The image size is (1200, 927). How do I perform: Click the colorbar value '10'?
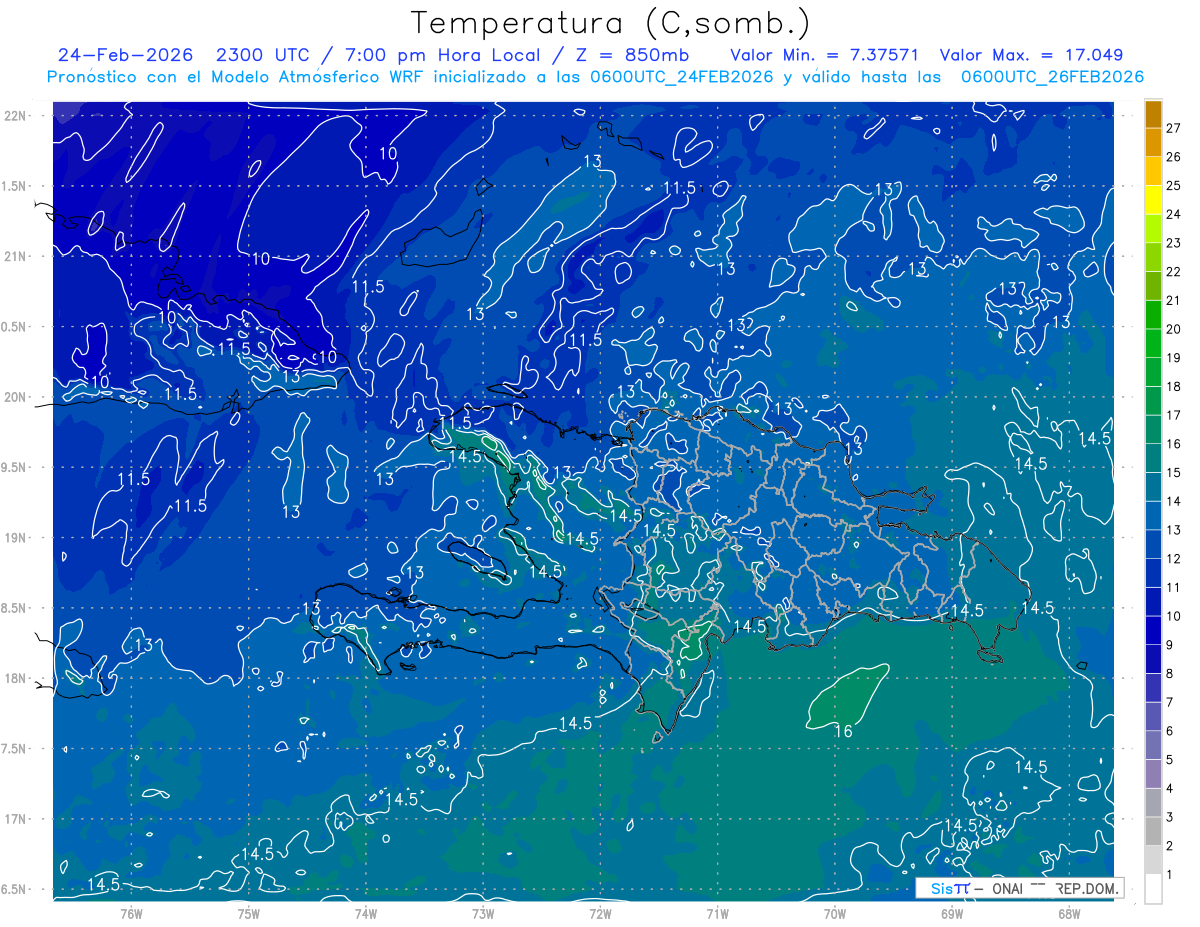tap(1174, 616)
